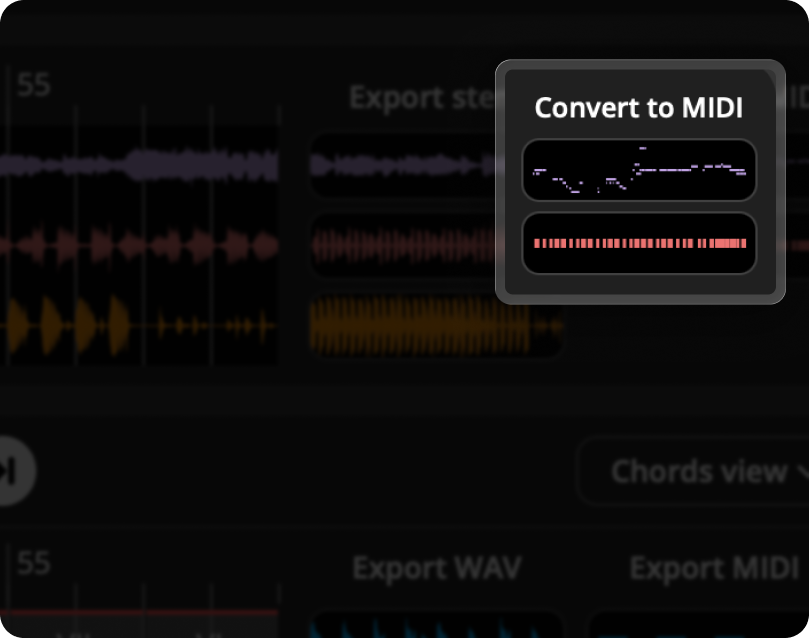809x638 pixels.
Task: Click the chevron arrow beside Chords view
Action: click(x=799, y=471)
